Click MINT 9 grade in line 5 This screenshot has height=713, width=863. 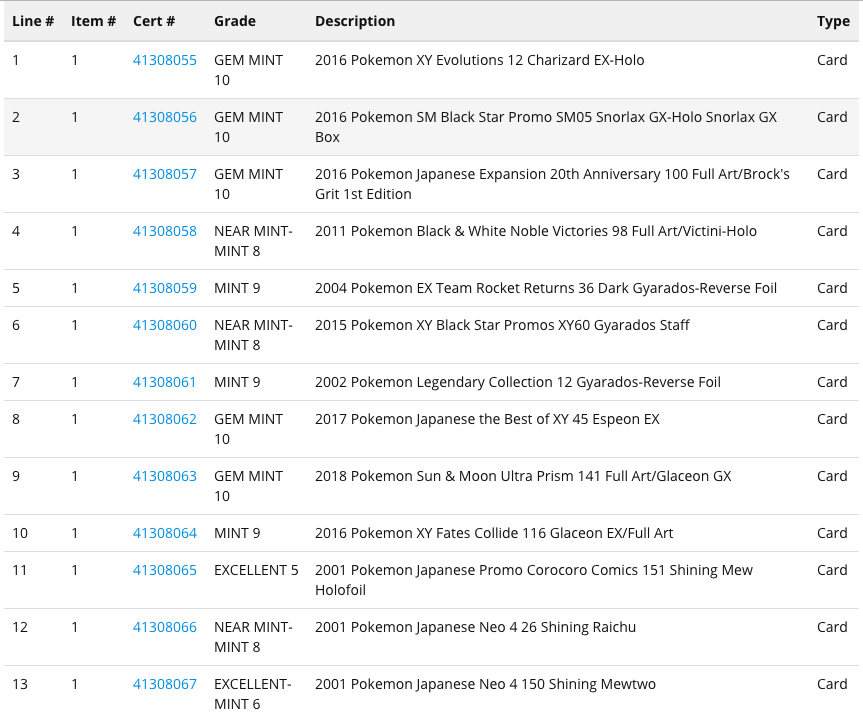[237, 289]
